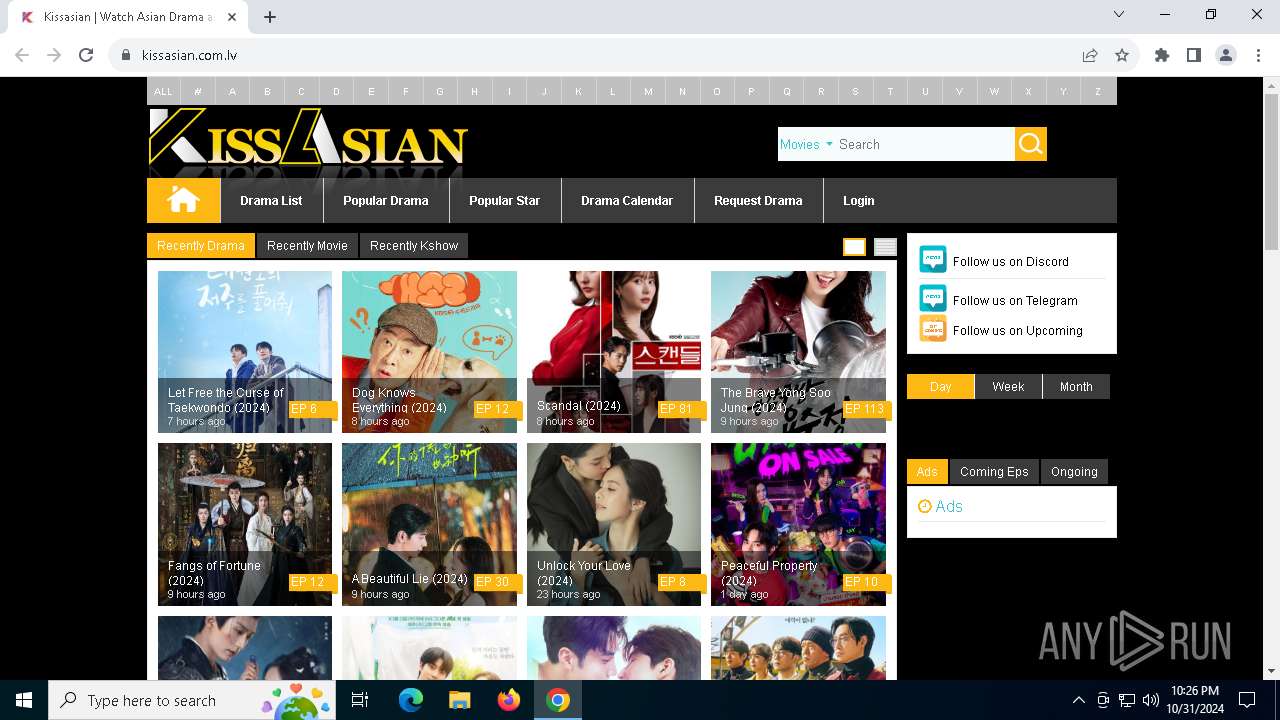
Task: Show hidden system tray icons
Action: (x=1078, y=700)
